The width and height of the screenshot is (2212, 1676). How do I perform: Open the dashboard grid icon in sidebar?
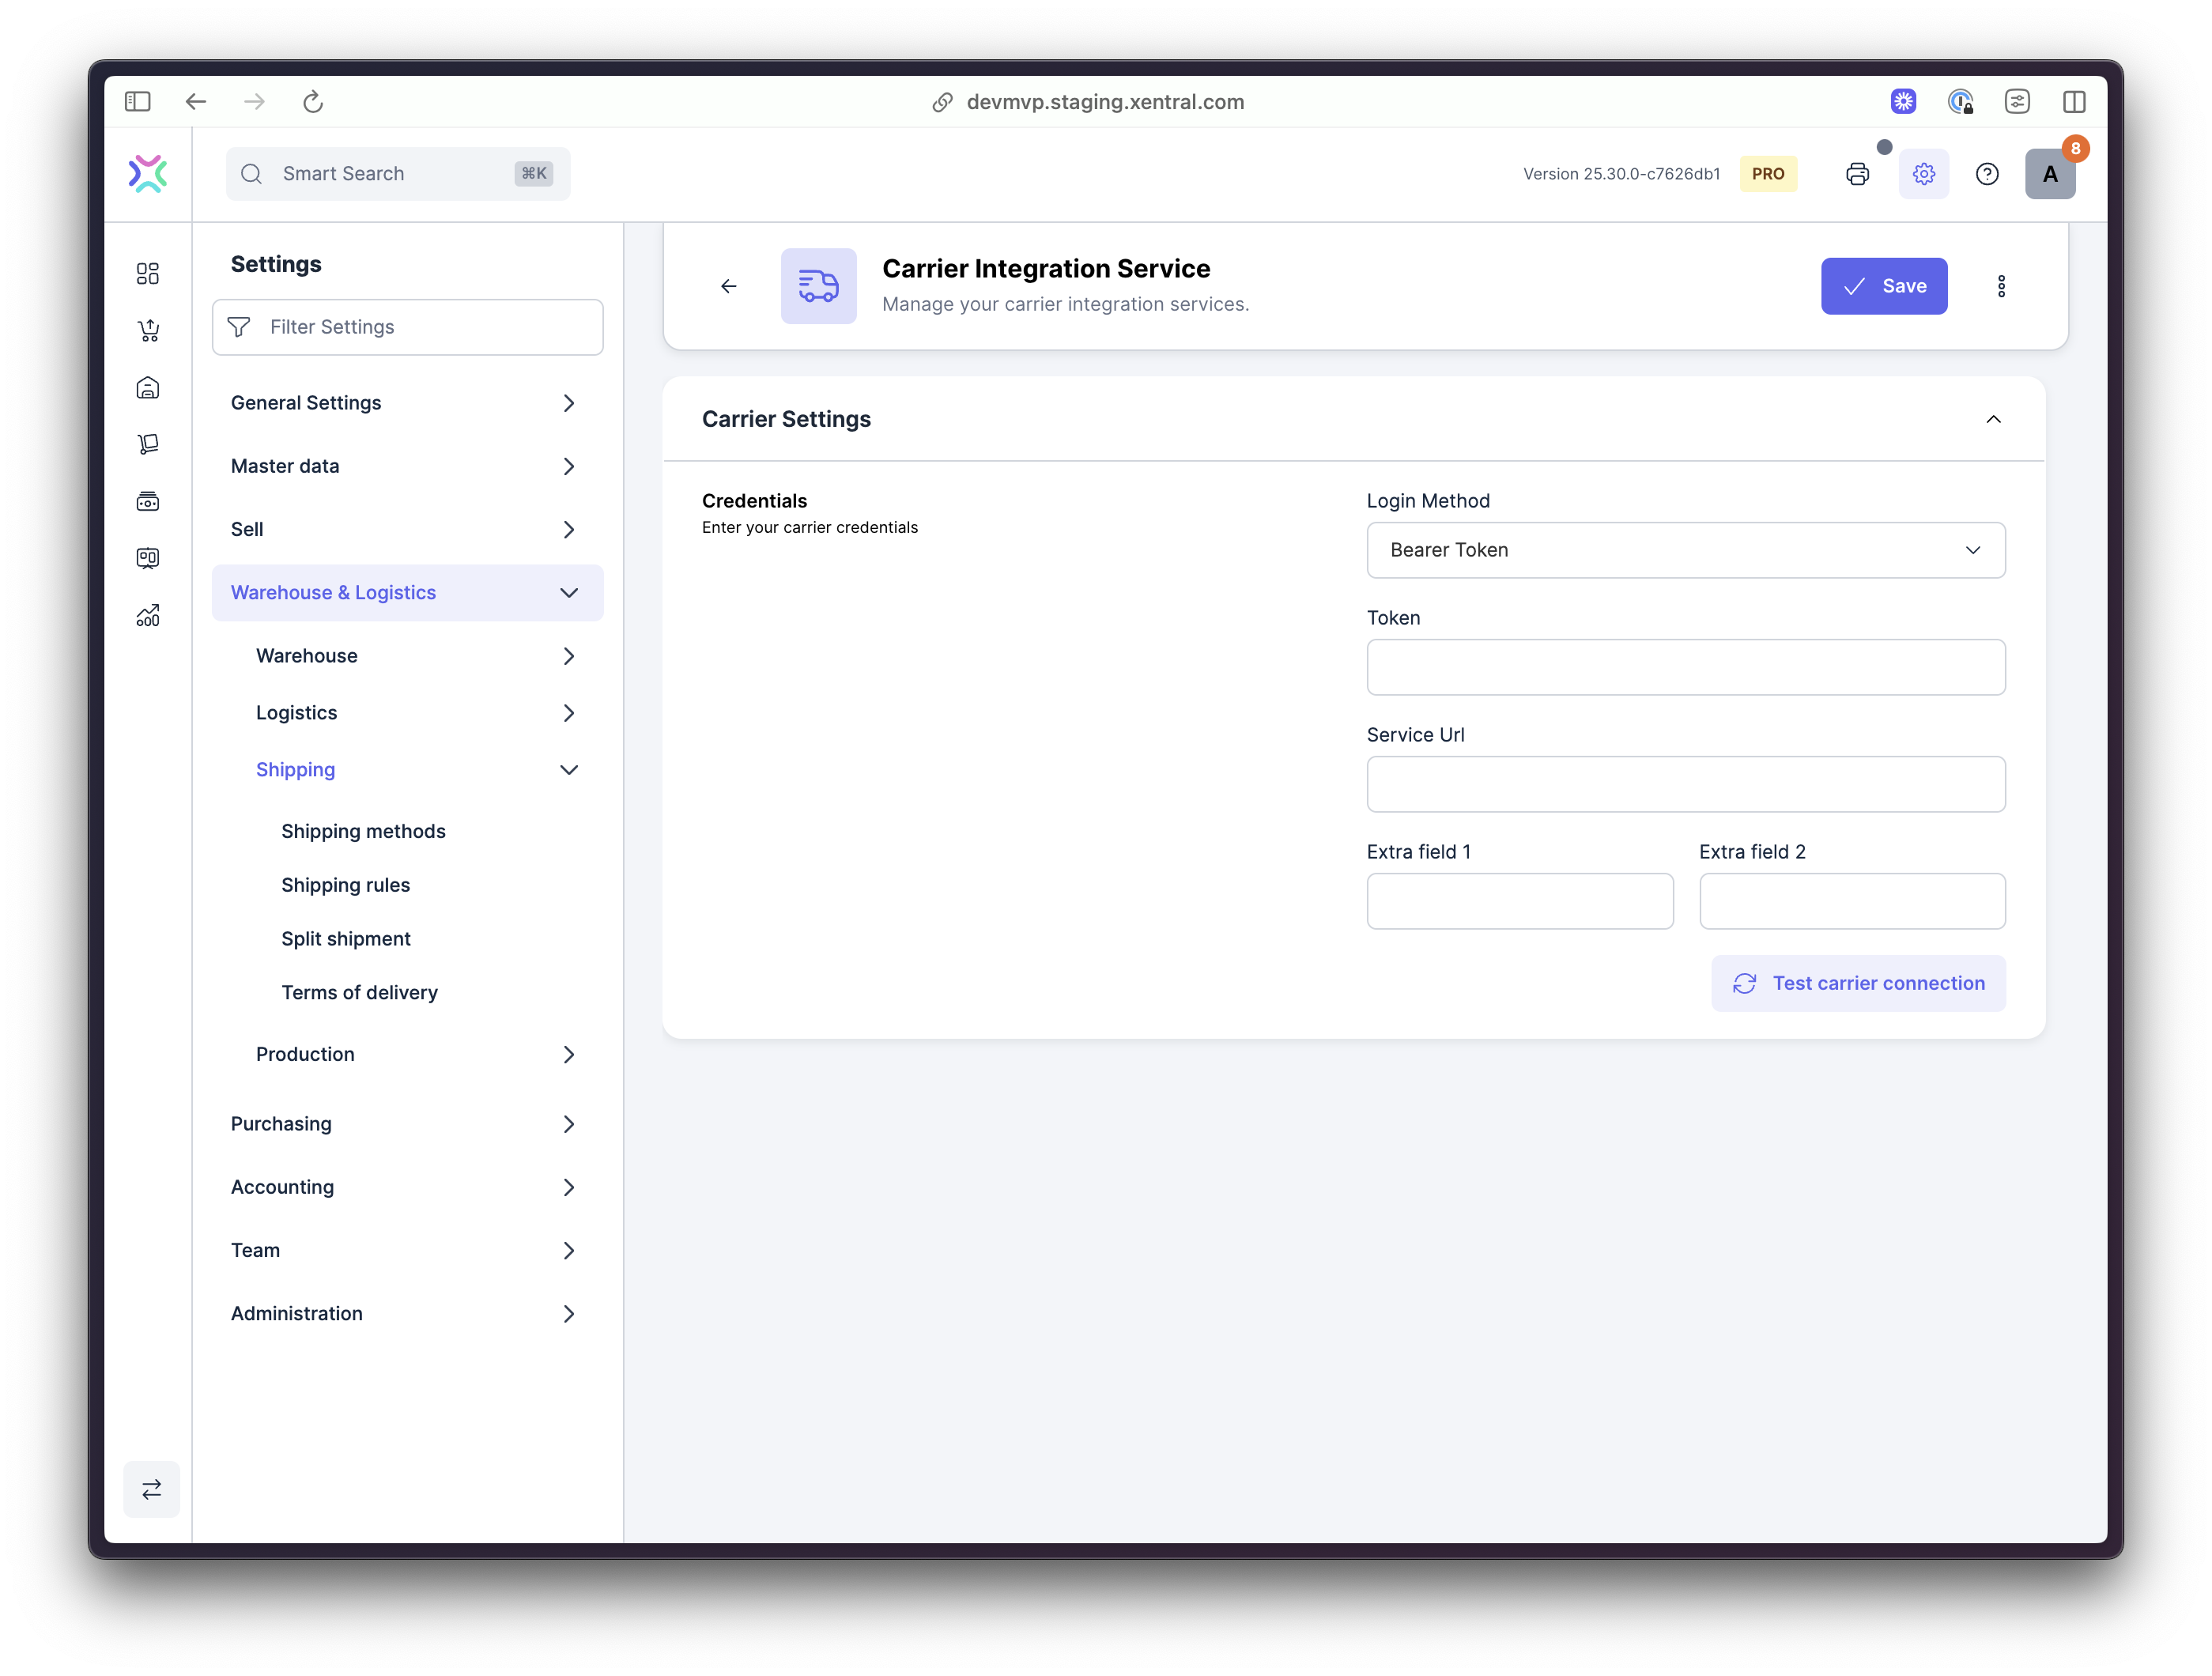148,273
